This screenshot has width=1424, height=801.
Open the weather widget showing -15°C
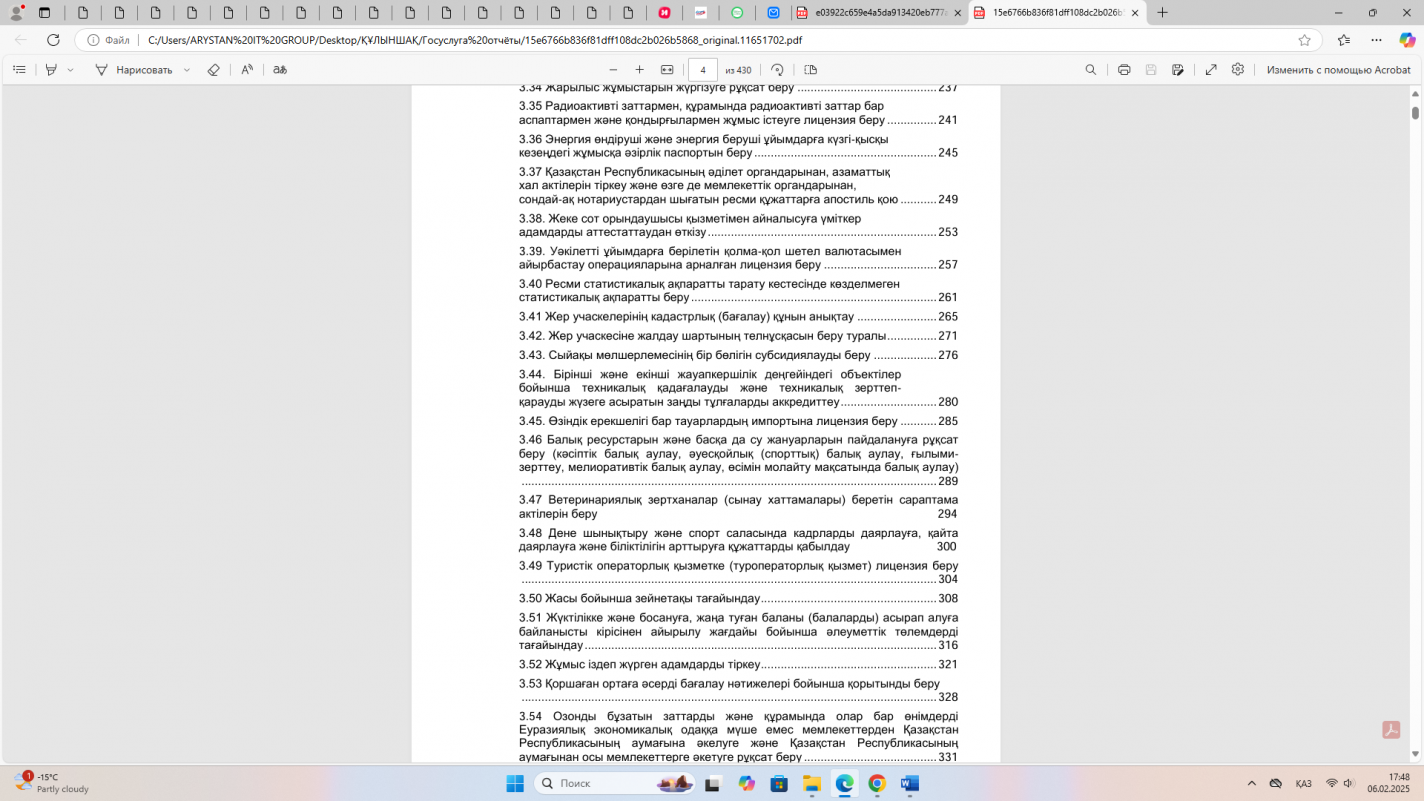click(x=52, y=783)
